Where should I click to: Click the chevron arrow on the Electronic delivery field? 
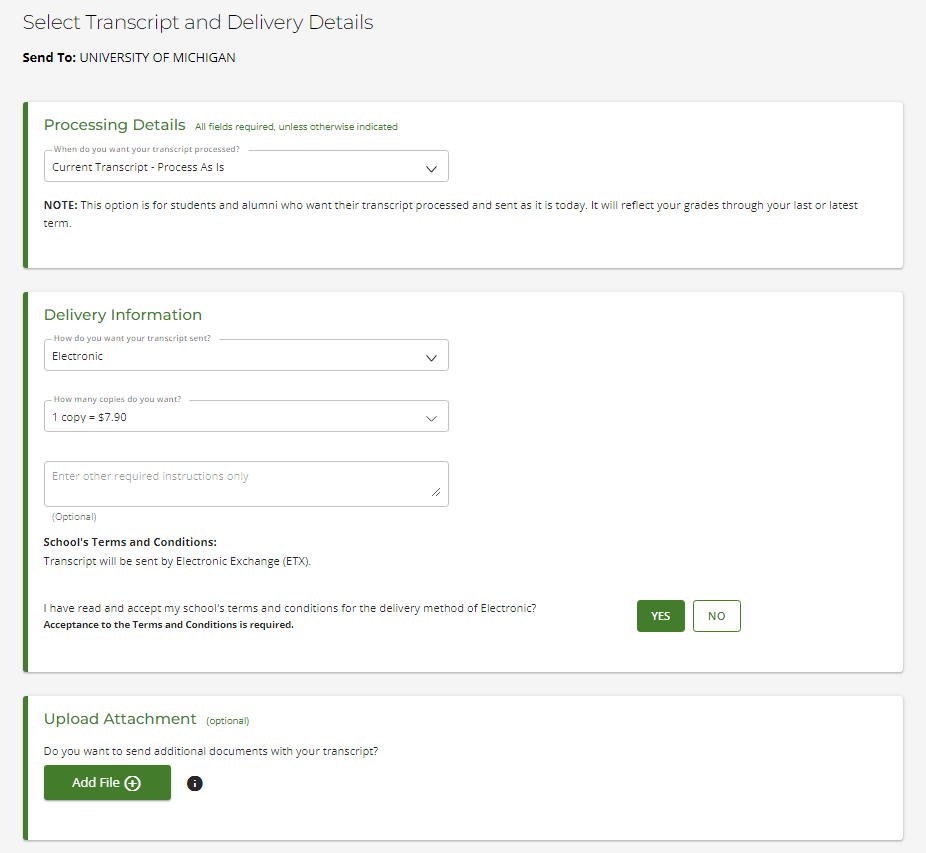tap(431, 357)
